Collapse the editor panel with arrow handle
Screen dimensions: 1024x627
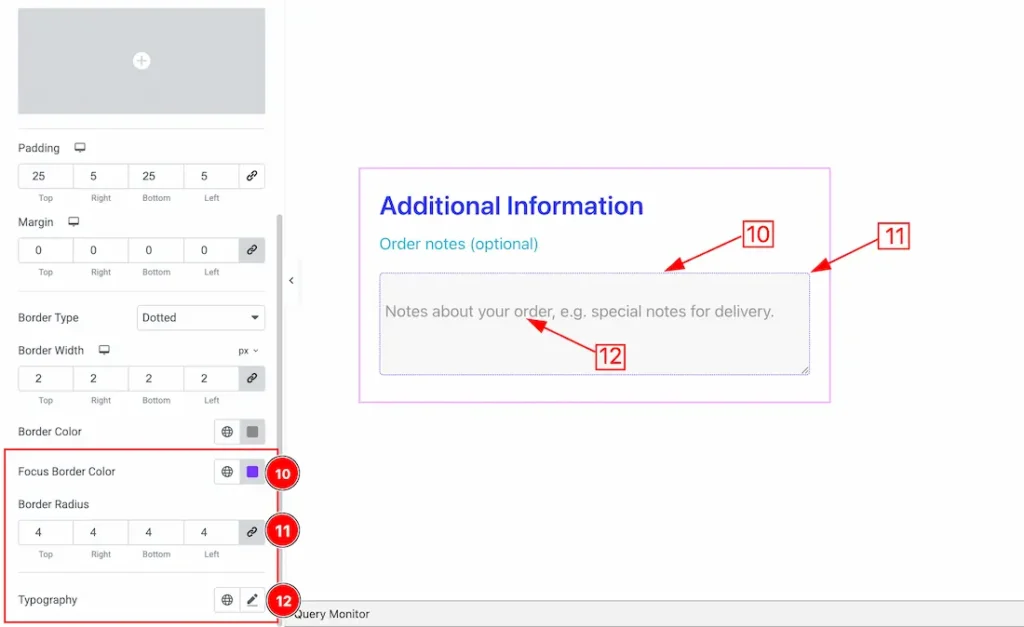291,281
